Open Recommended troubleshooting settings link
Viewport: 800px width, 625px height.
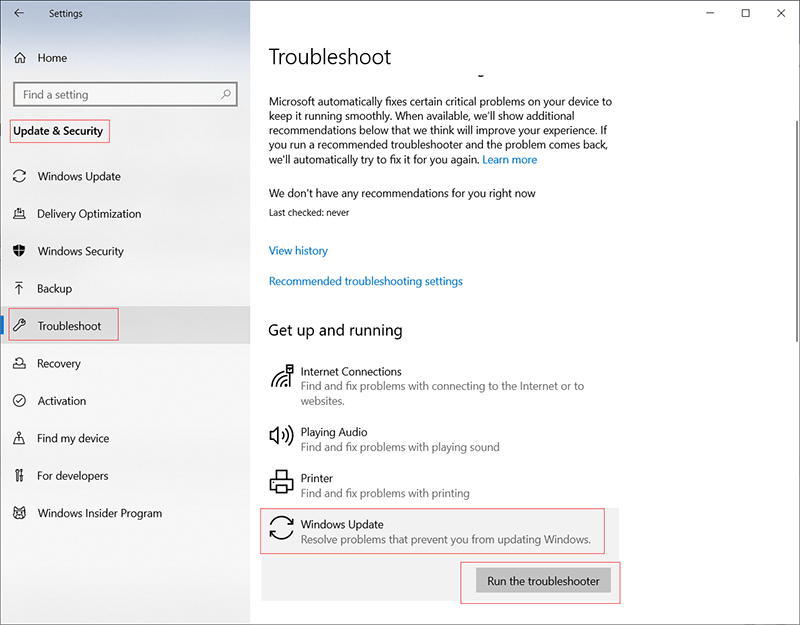(x=365, y=281)
